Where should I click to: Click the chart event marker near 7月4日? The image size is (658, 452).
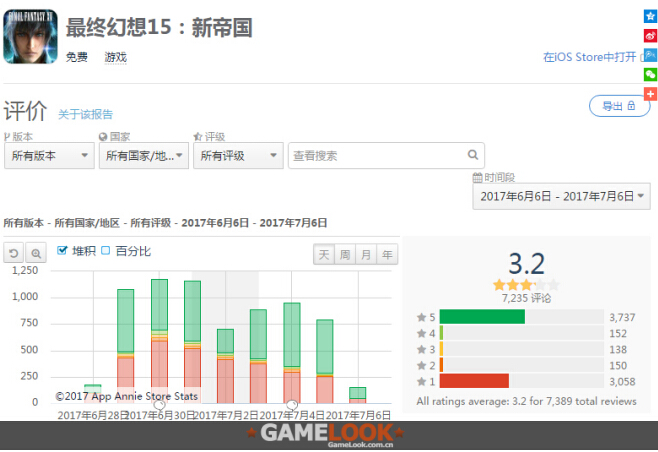[292, 405]
